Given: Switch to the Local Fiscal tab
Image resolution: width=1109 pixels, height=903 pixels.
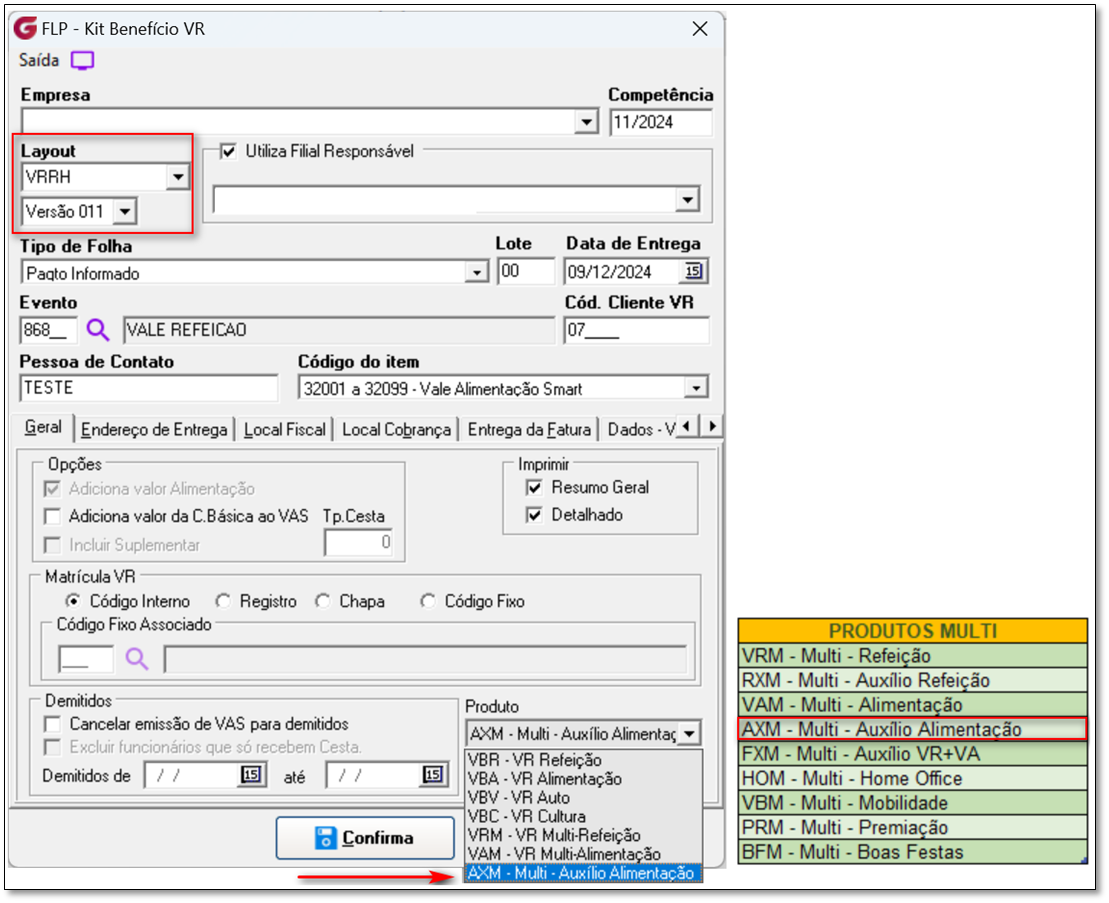Looking at the screenshot, I should pos(284,430).
